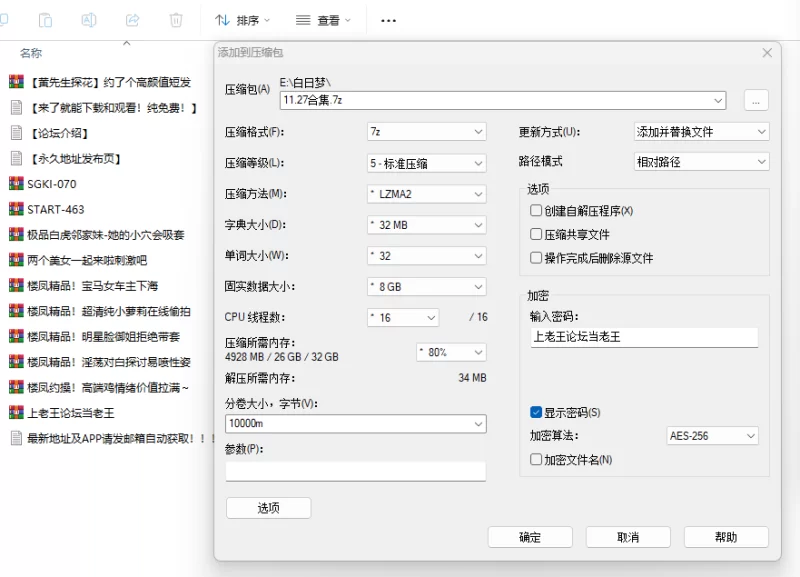
Task: Open the 压缩格式 dropdown showing 7z
Action: (426, 132)
